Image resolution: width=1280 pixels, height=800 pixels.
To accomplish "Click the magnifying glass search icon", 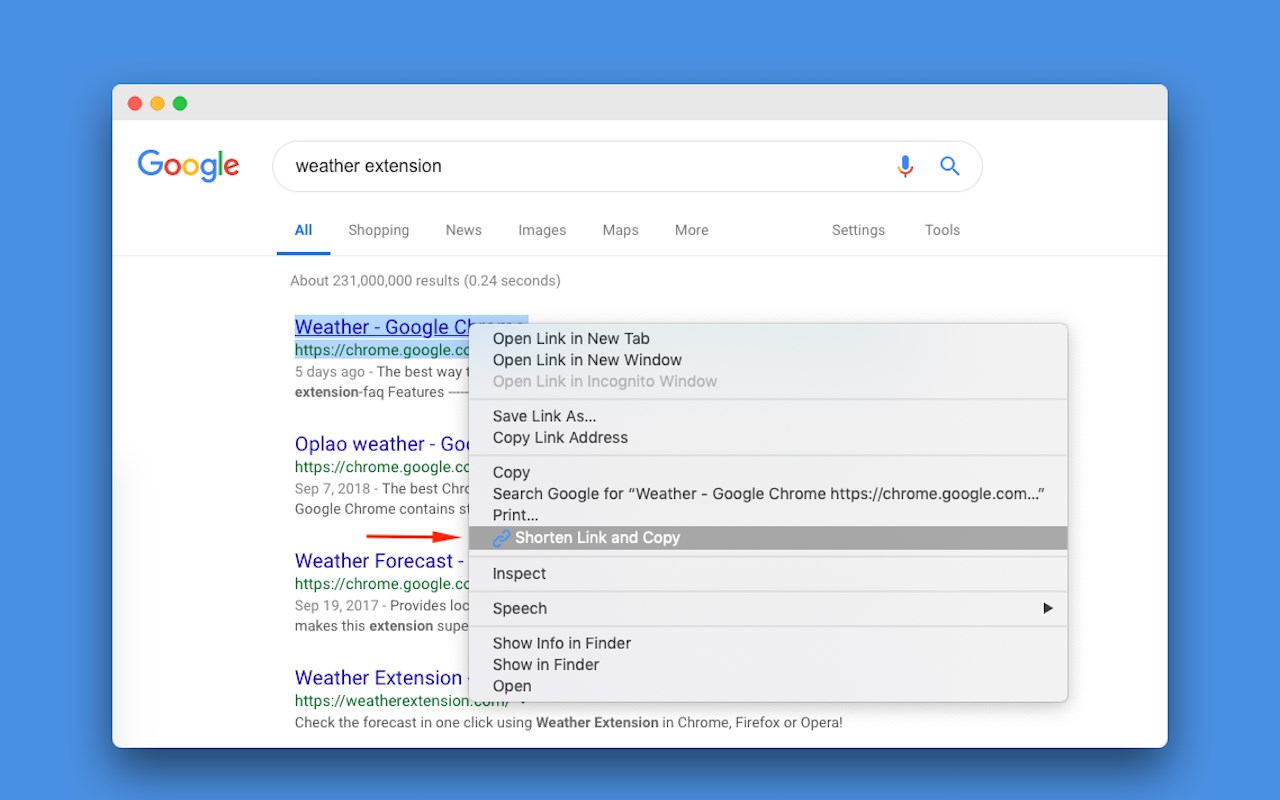I will 950,166.
